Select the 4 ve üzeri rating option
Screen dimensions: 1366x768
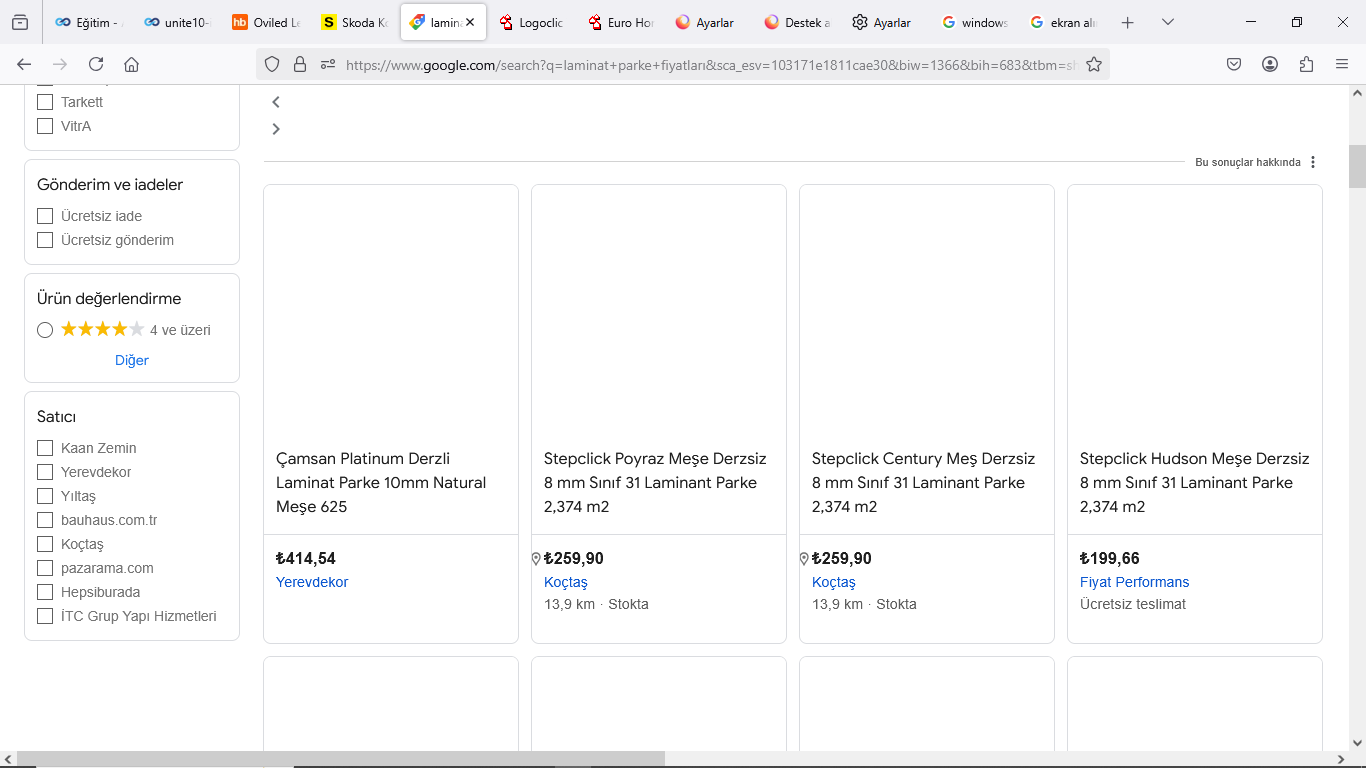click(x=45, y=330)
